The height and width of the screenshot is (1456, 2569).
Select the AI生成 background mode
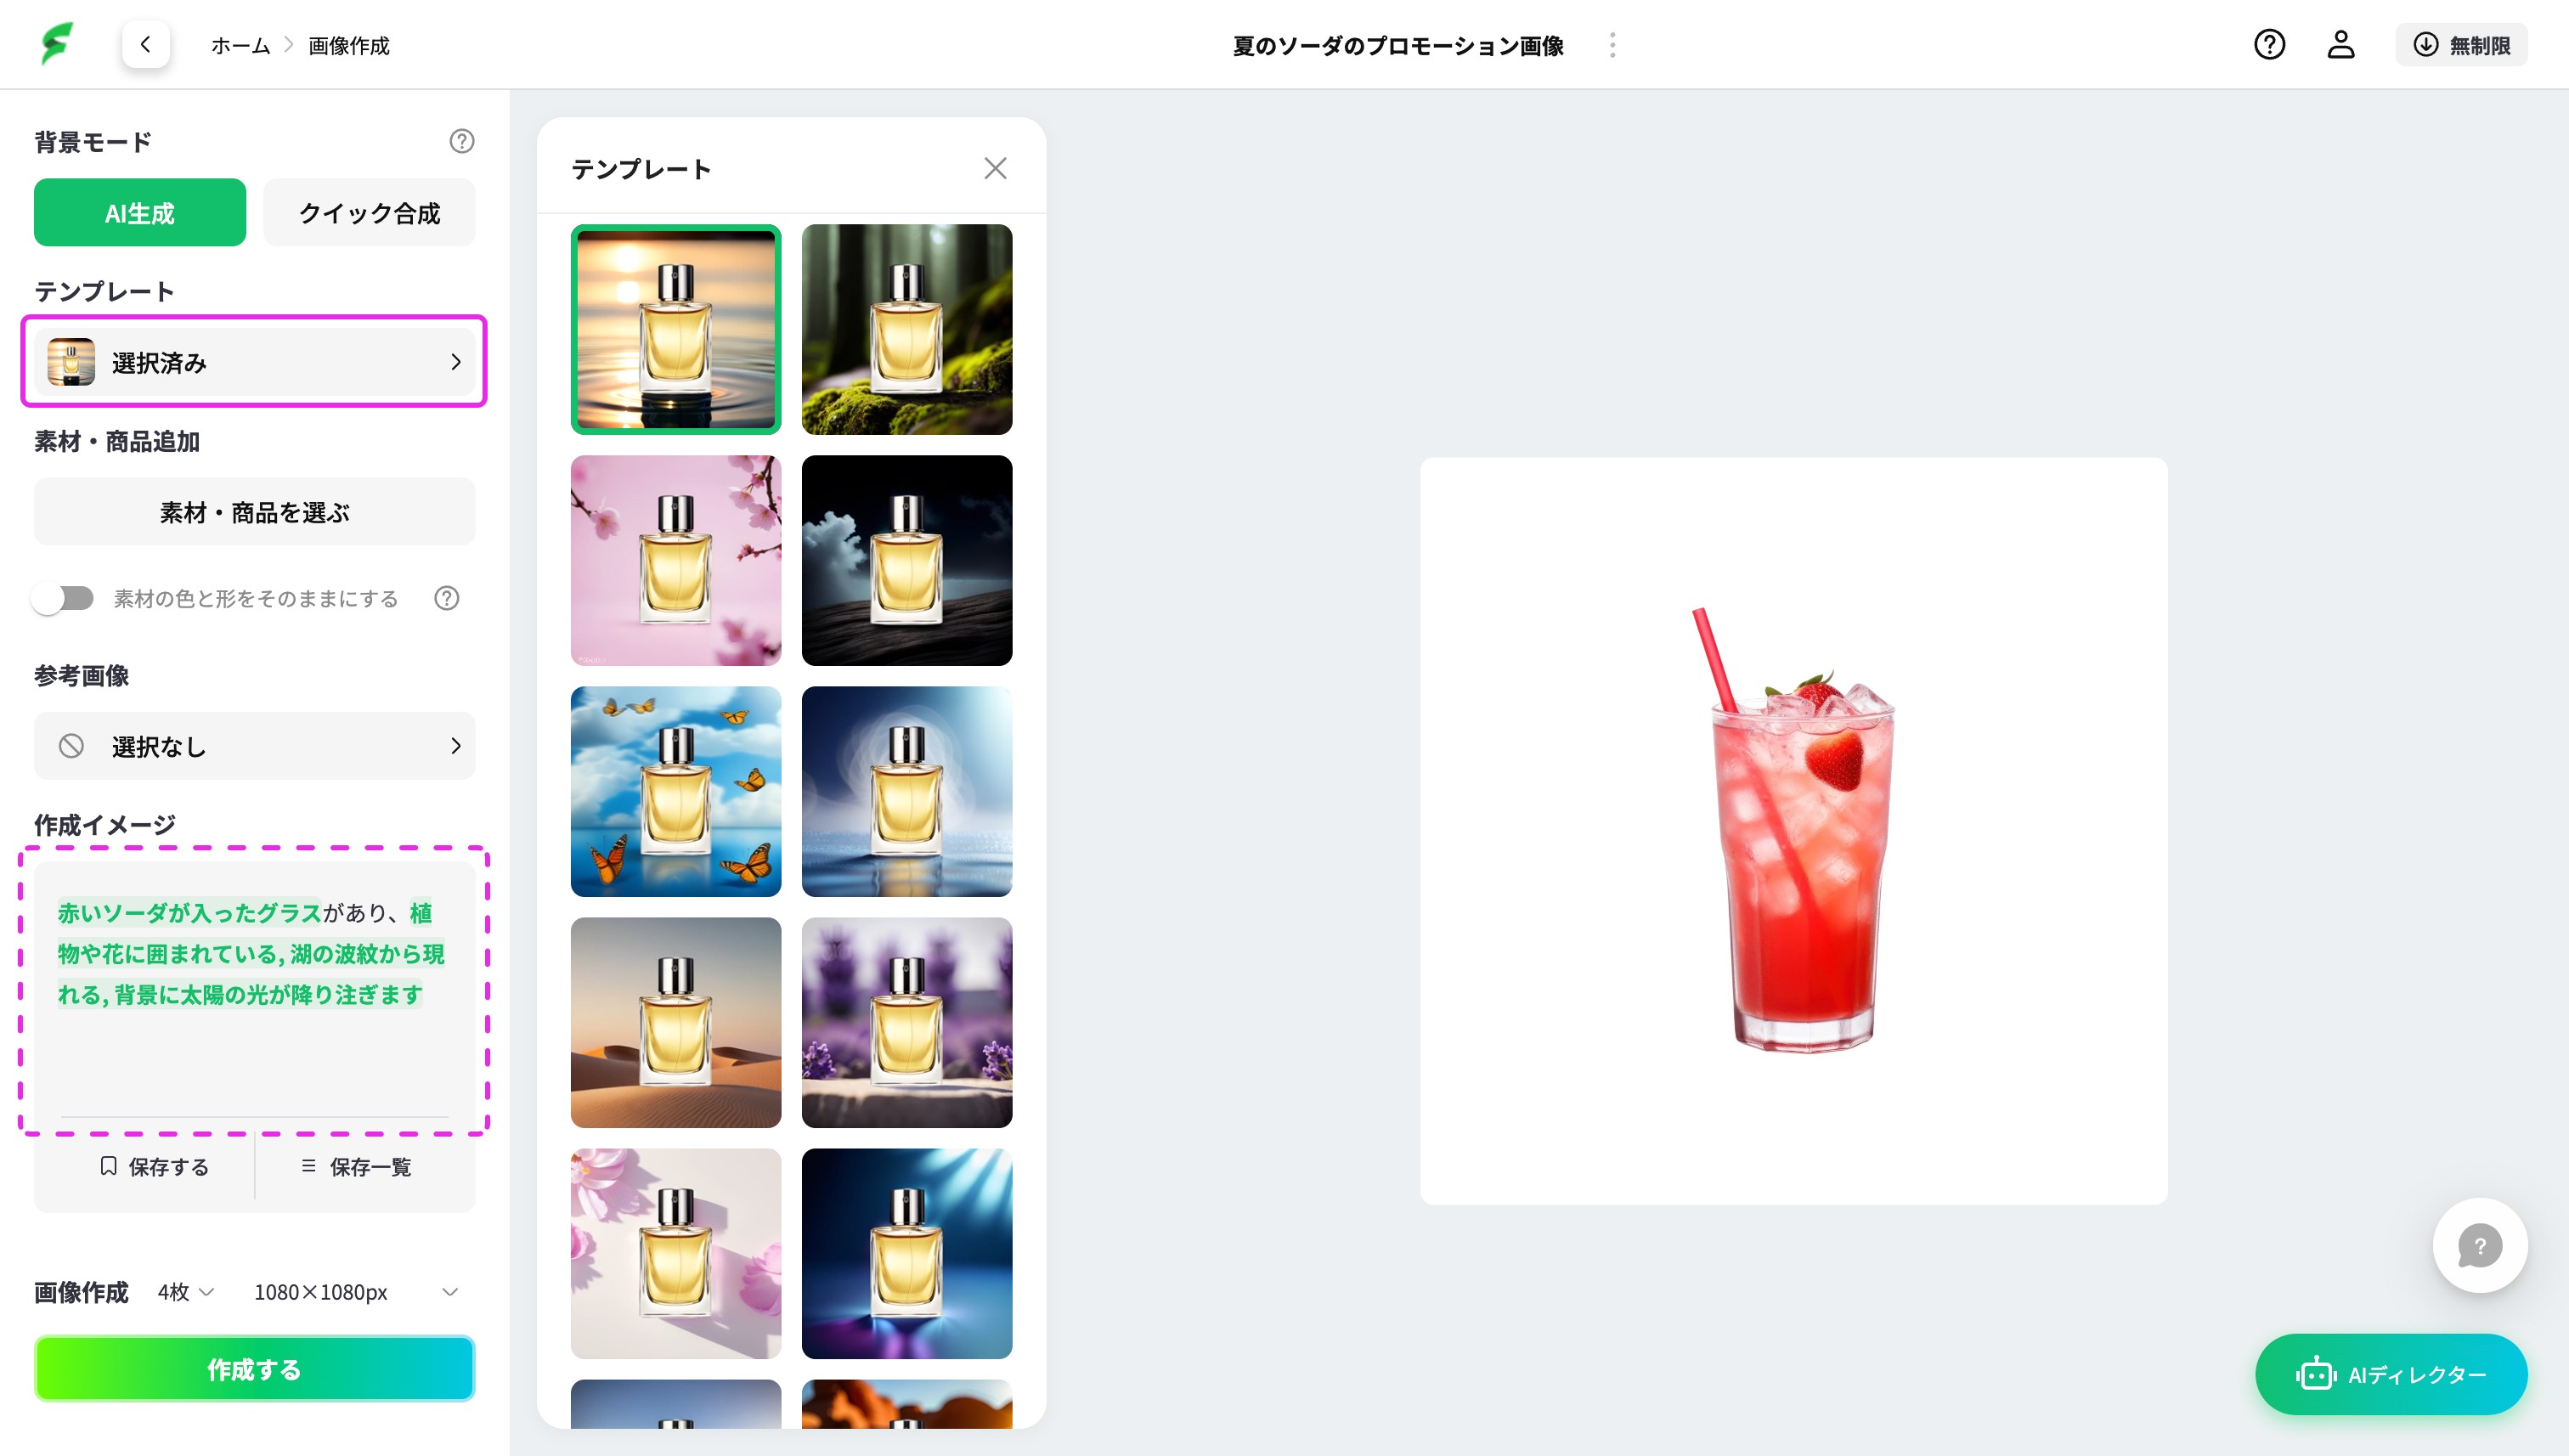pyautogui.click(x=140, y=212)
